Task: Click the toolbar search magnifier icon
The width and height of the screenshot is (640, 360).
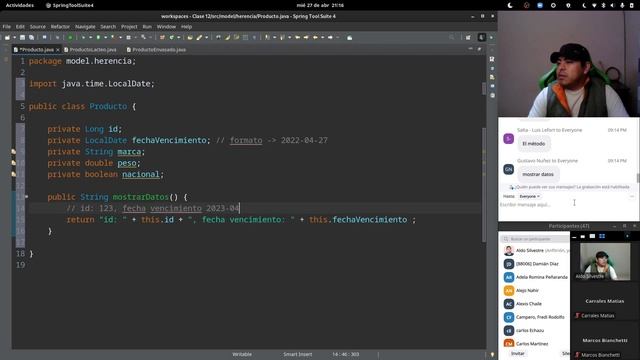Action: pyautogui.click(x=451, y=38)
